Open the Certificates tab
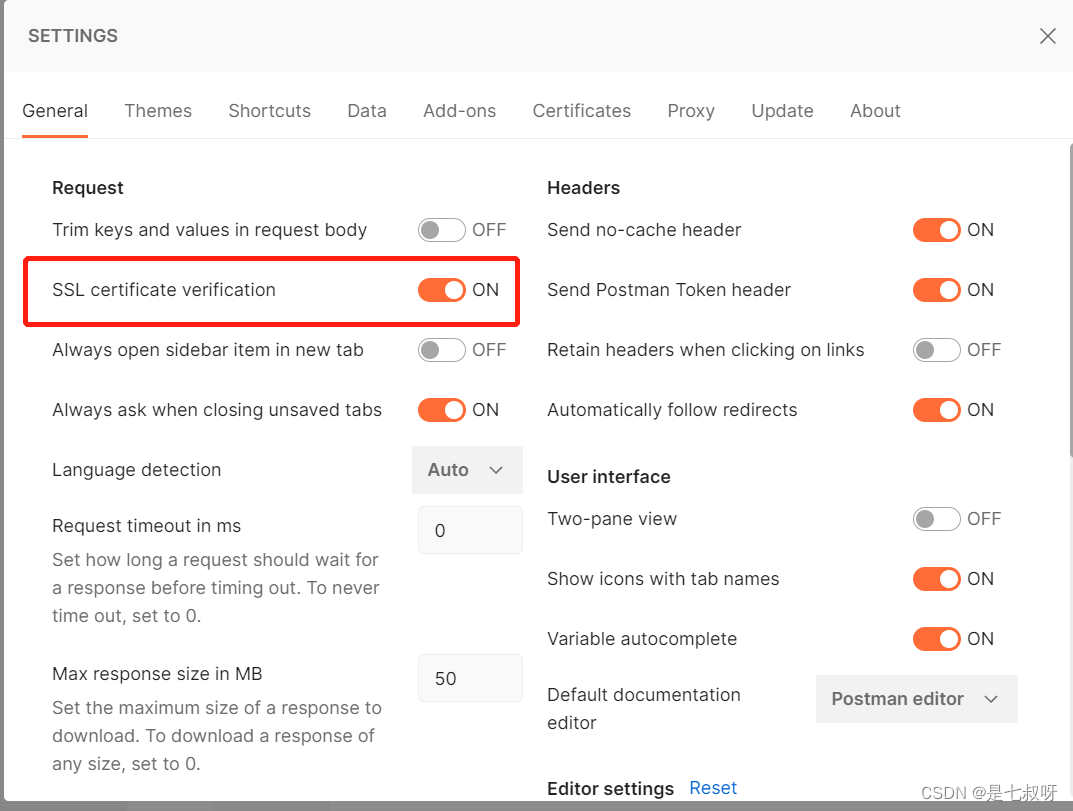 tap(581, 111)
